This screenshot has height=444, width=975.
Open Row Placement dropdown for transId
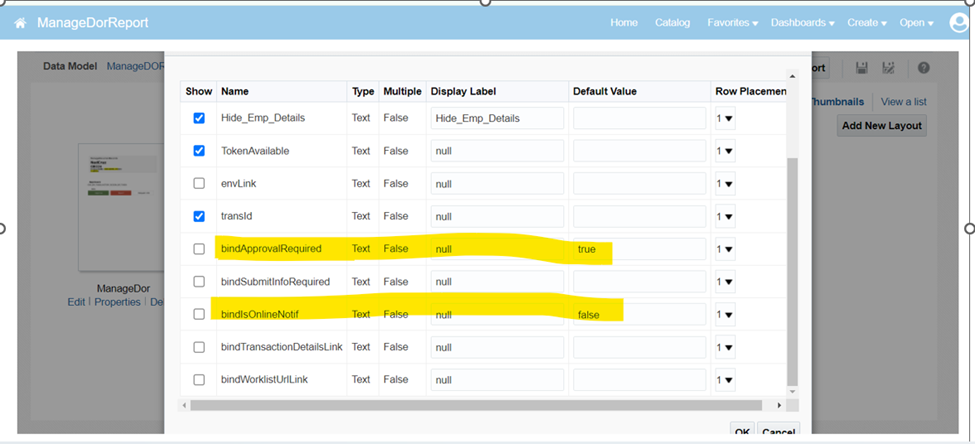tap(725, 216)
